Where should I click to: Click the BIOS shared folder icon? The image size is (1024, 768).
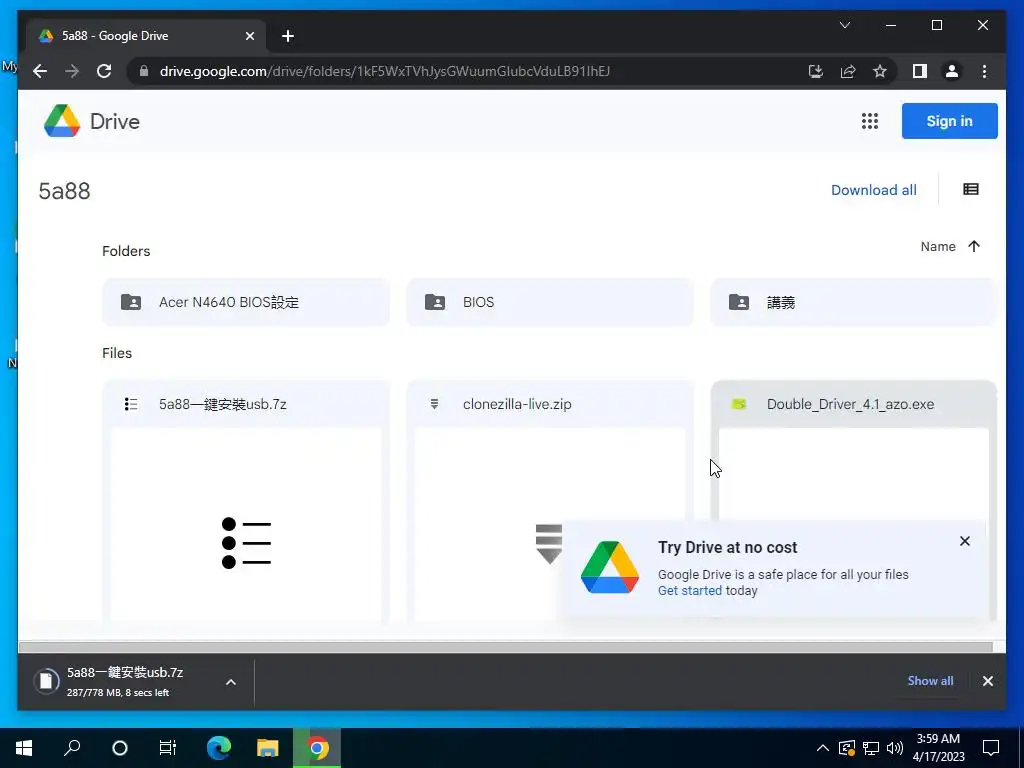pyautogui.click(x=435, y=302)
